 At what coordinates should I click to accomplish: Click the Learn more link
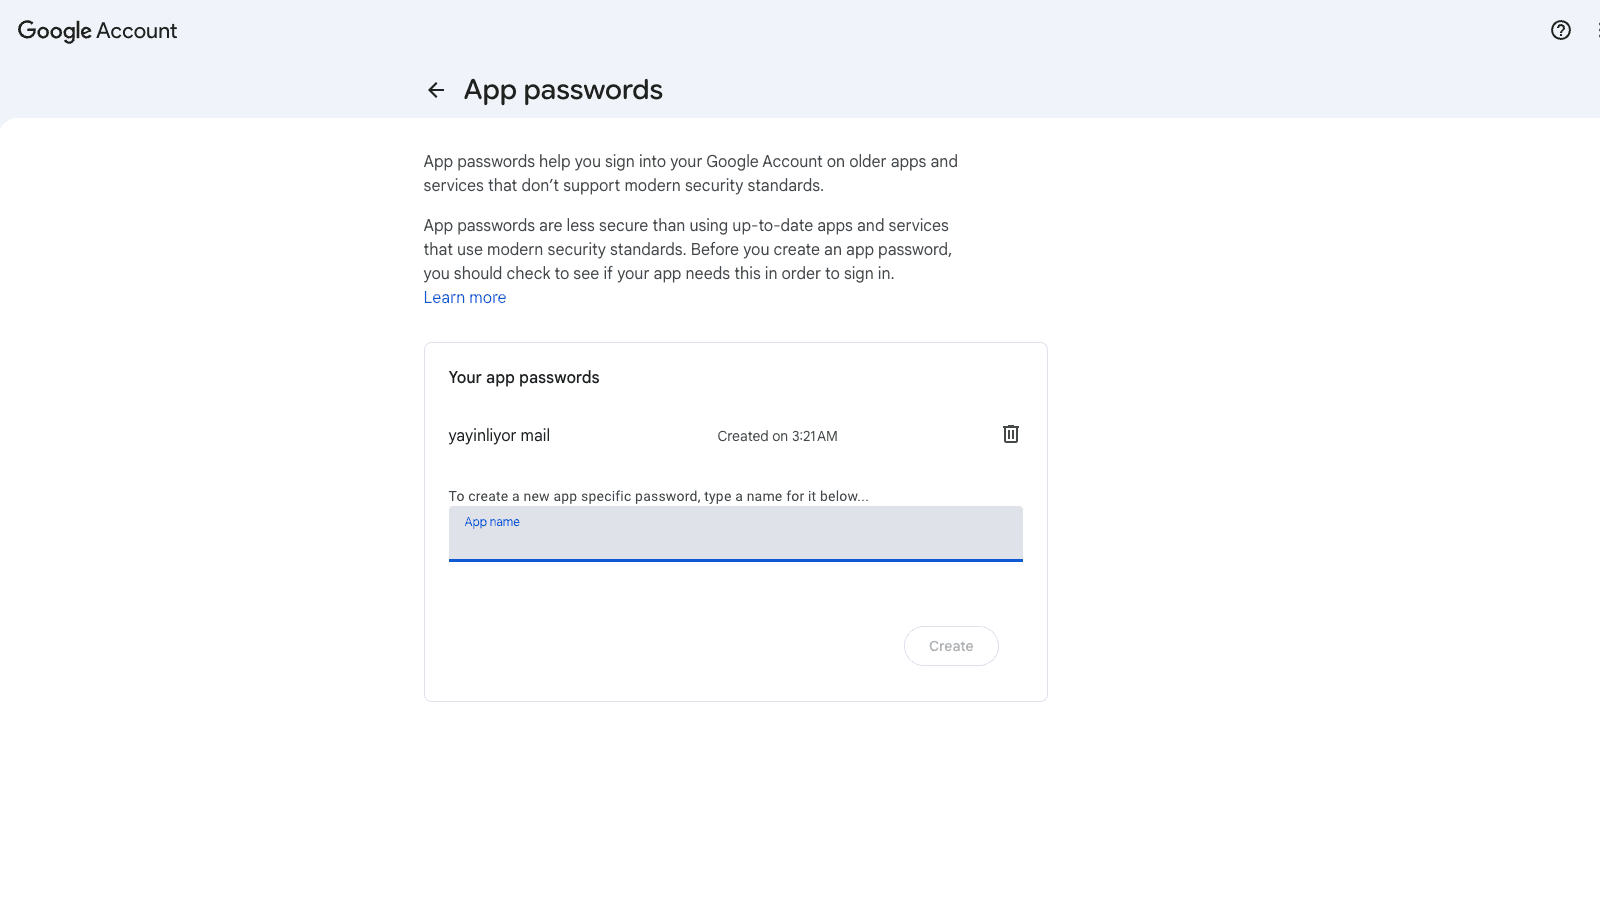464,297
